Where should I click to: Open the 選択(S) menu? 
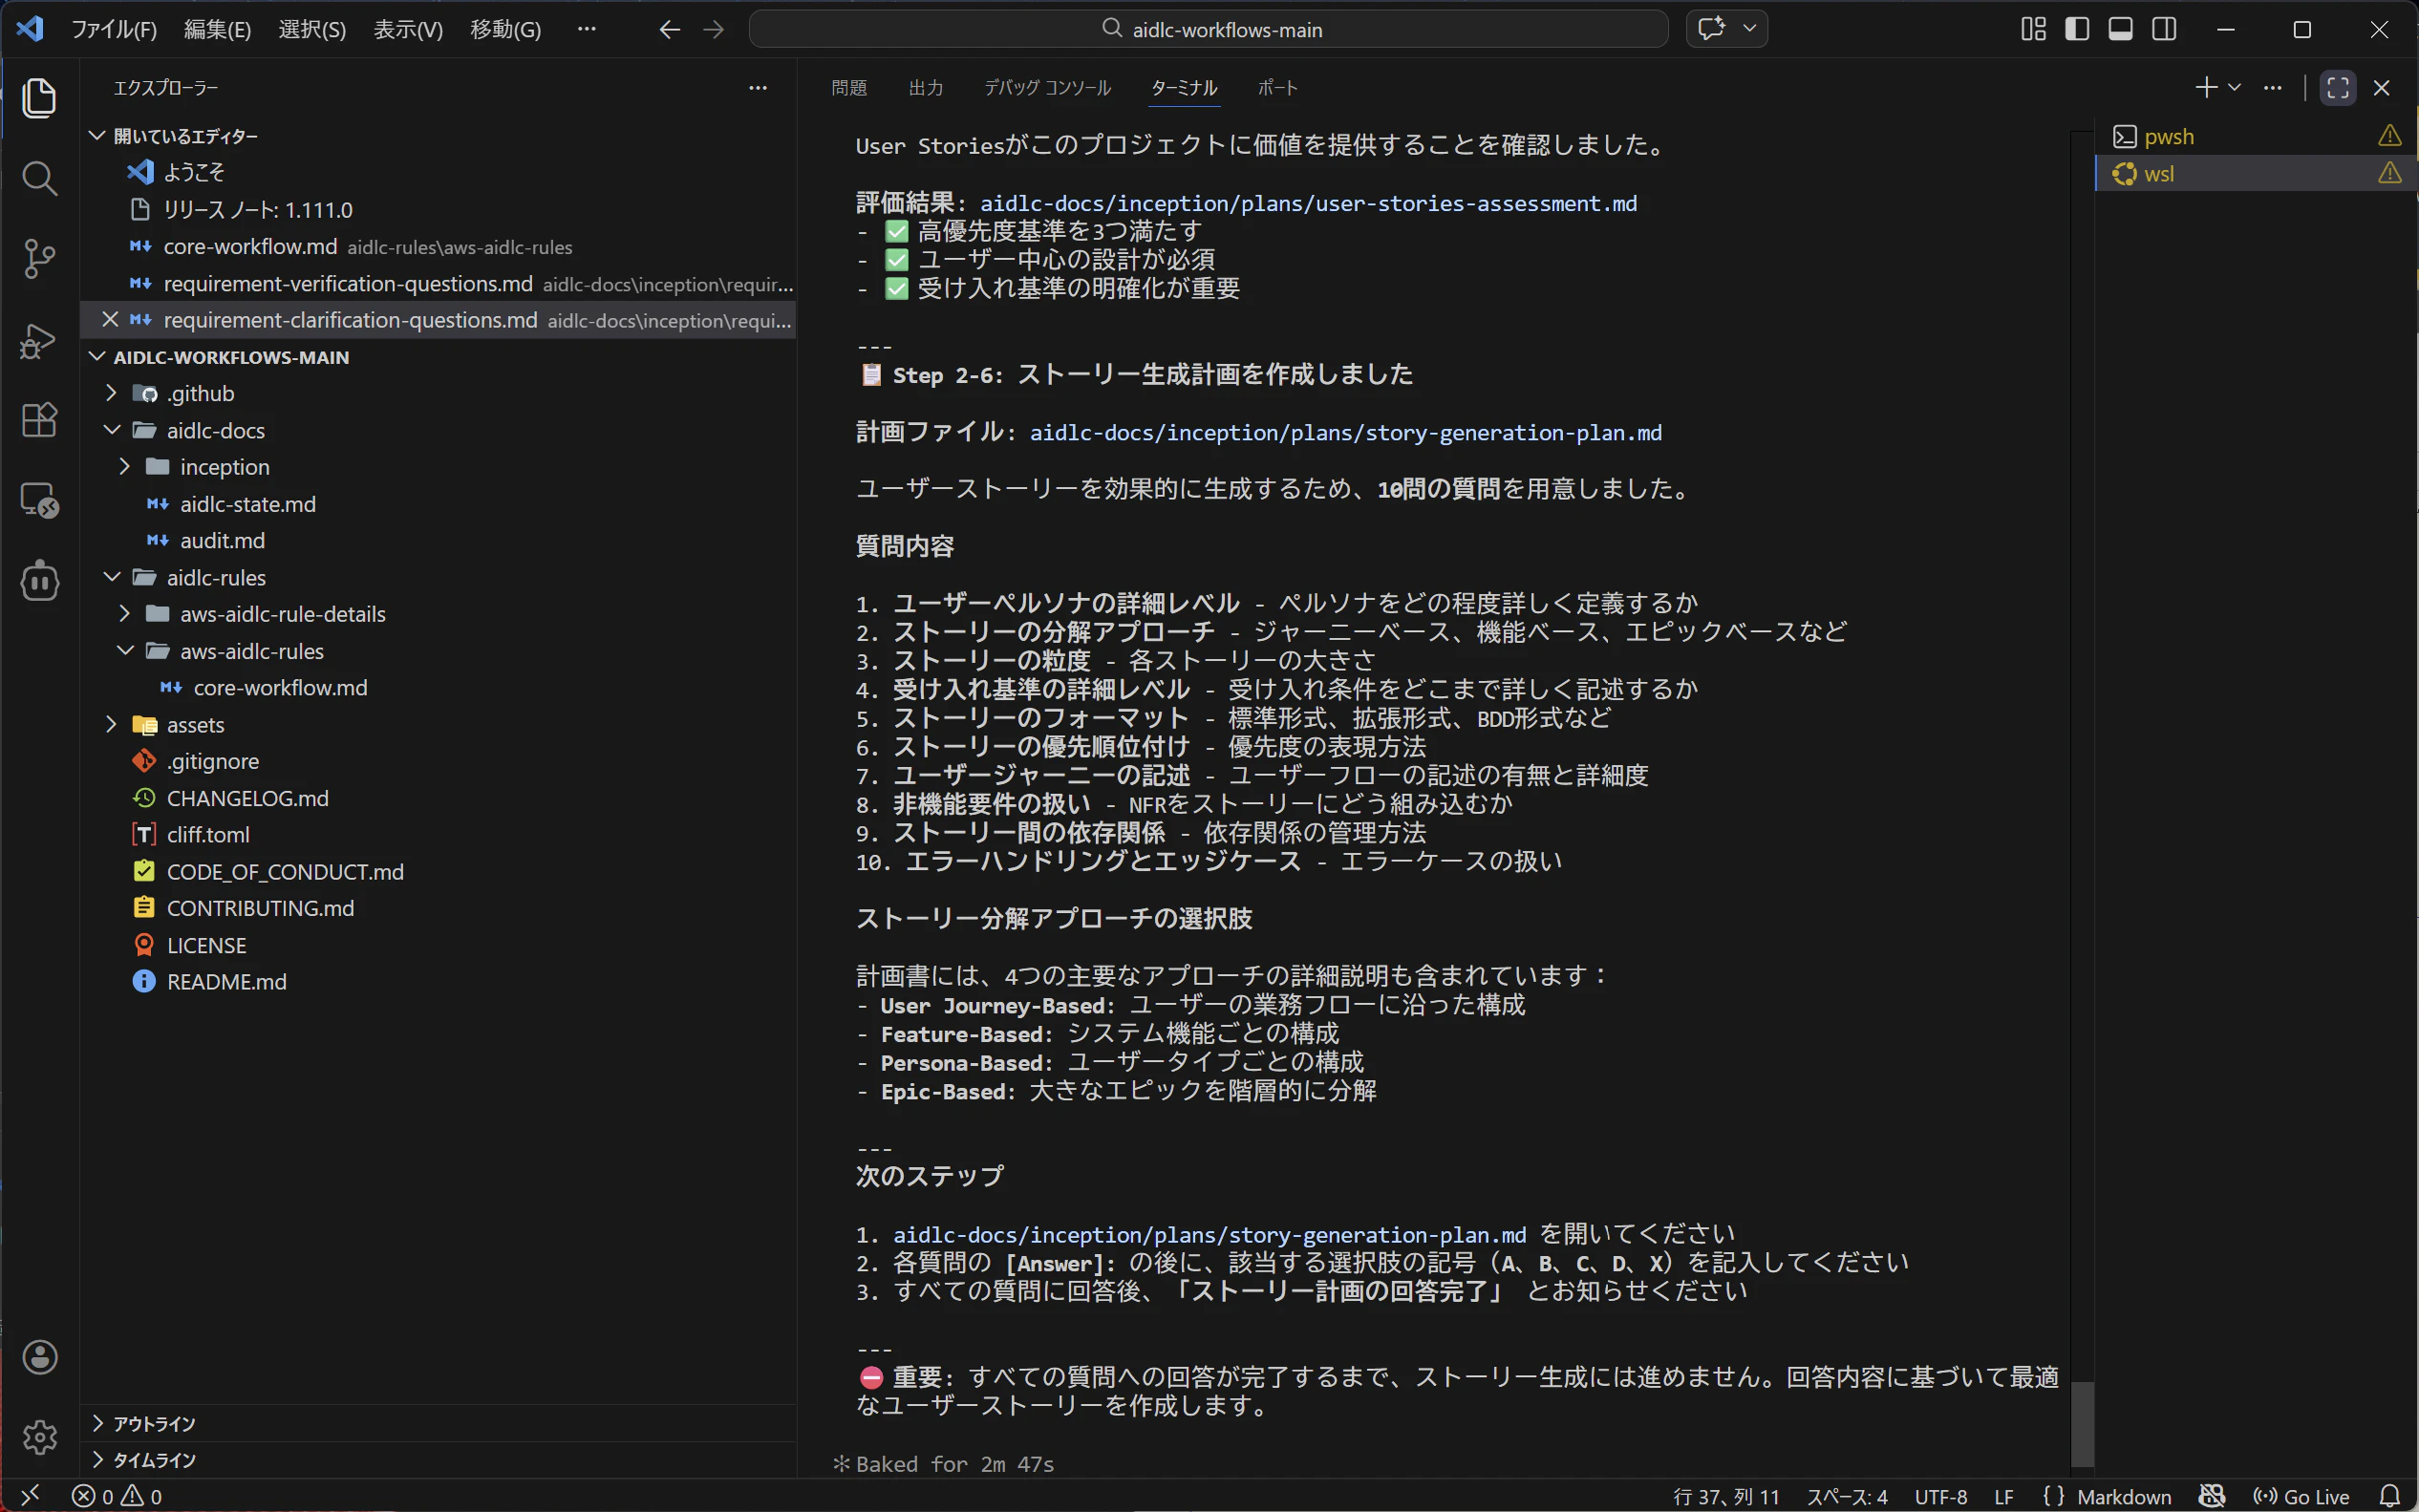[312, 29]
